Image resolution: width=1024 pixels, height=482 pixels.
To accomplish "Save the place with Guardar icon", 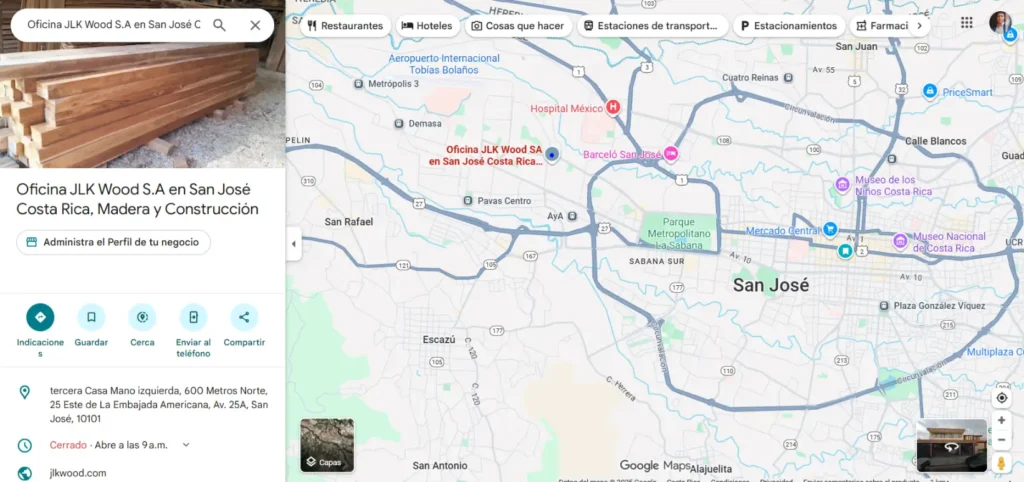I will tap(91, 317).
